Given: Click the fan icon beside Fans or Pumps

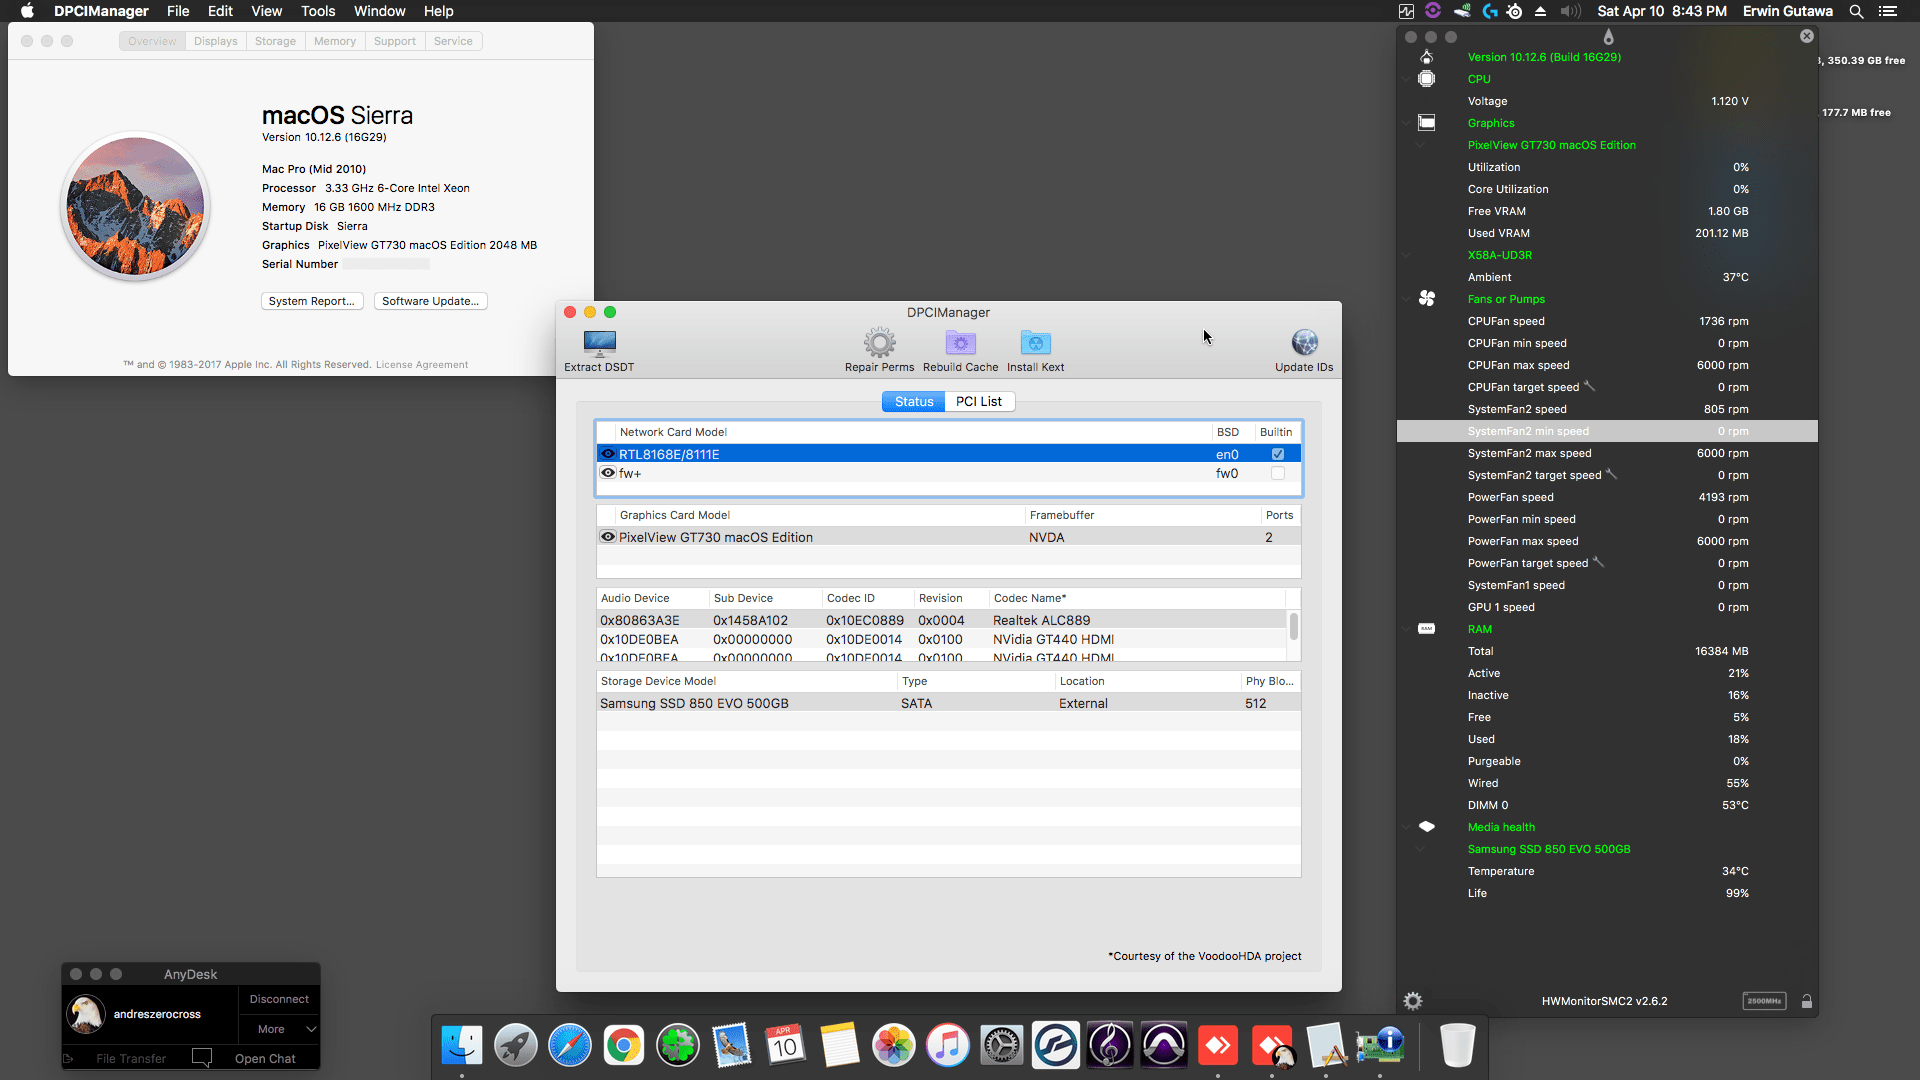Looking at the screenshot, I should (1427, 298).
